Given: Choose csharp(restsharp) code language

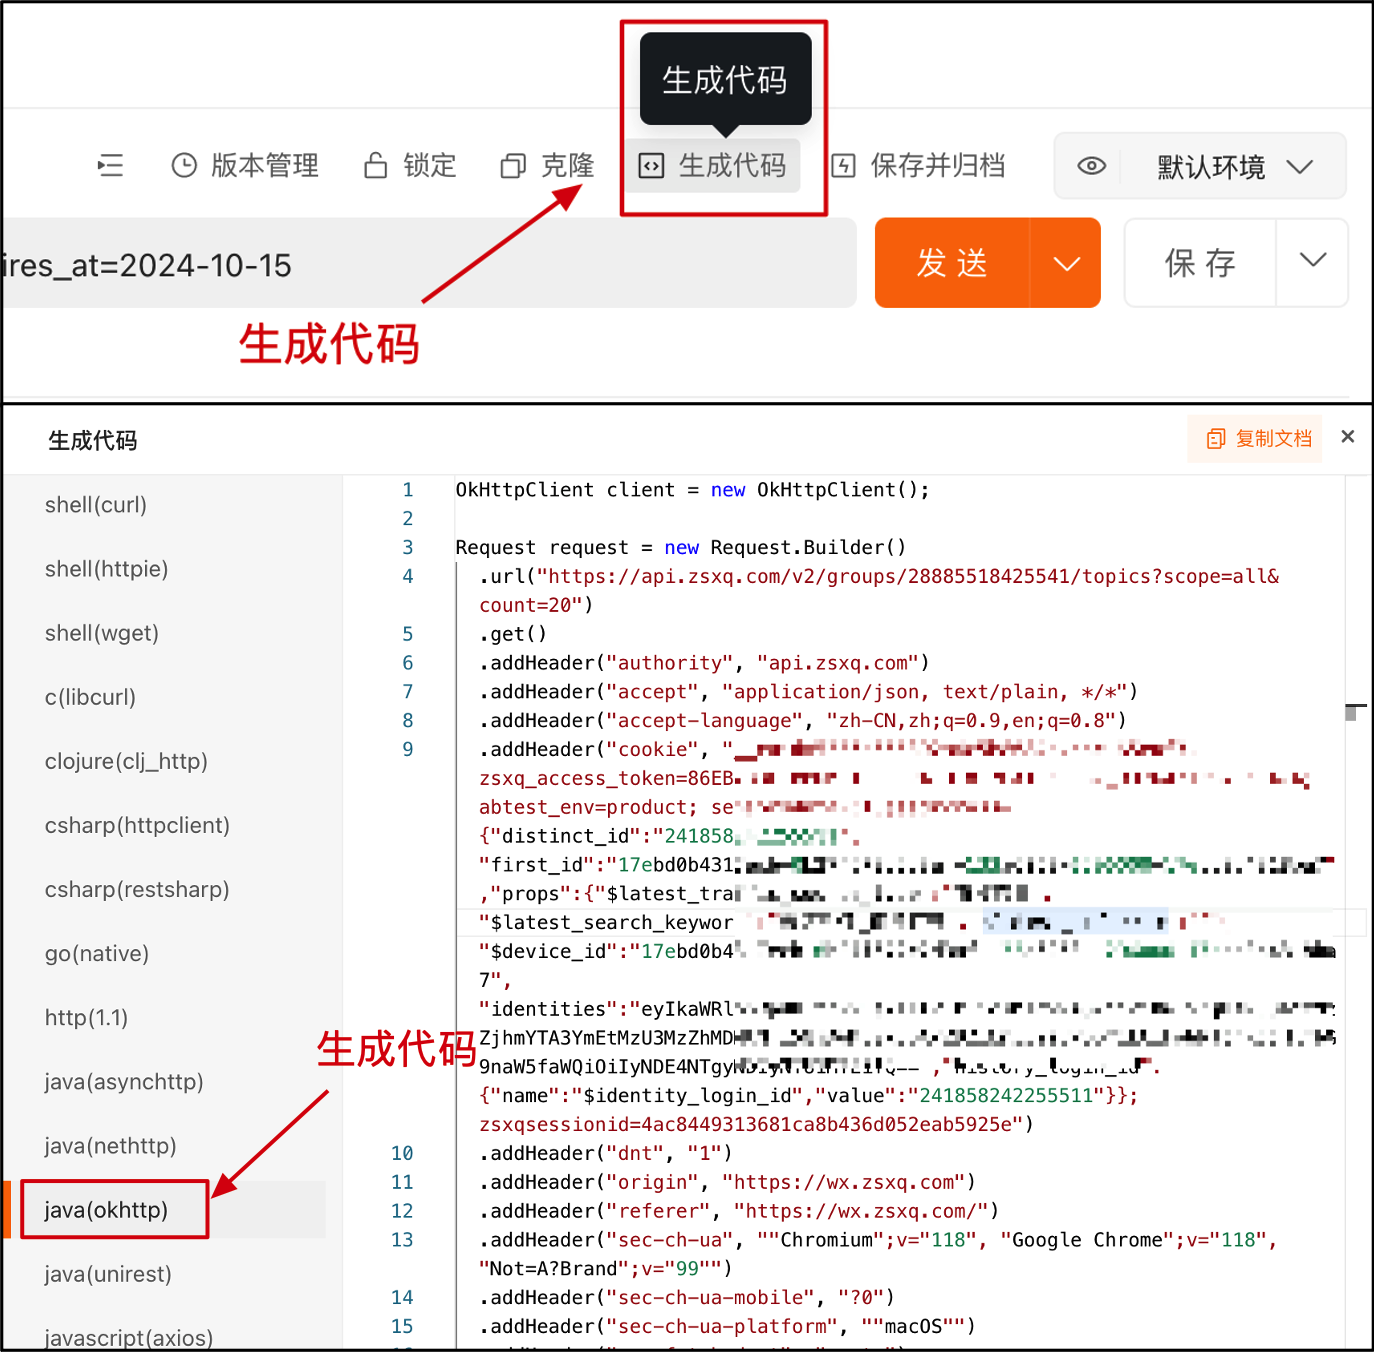Looking at the screenshot, I should pos(137,890).
